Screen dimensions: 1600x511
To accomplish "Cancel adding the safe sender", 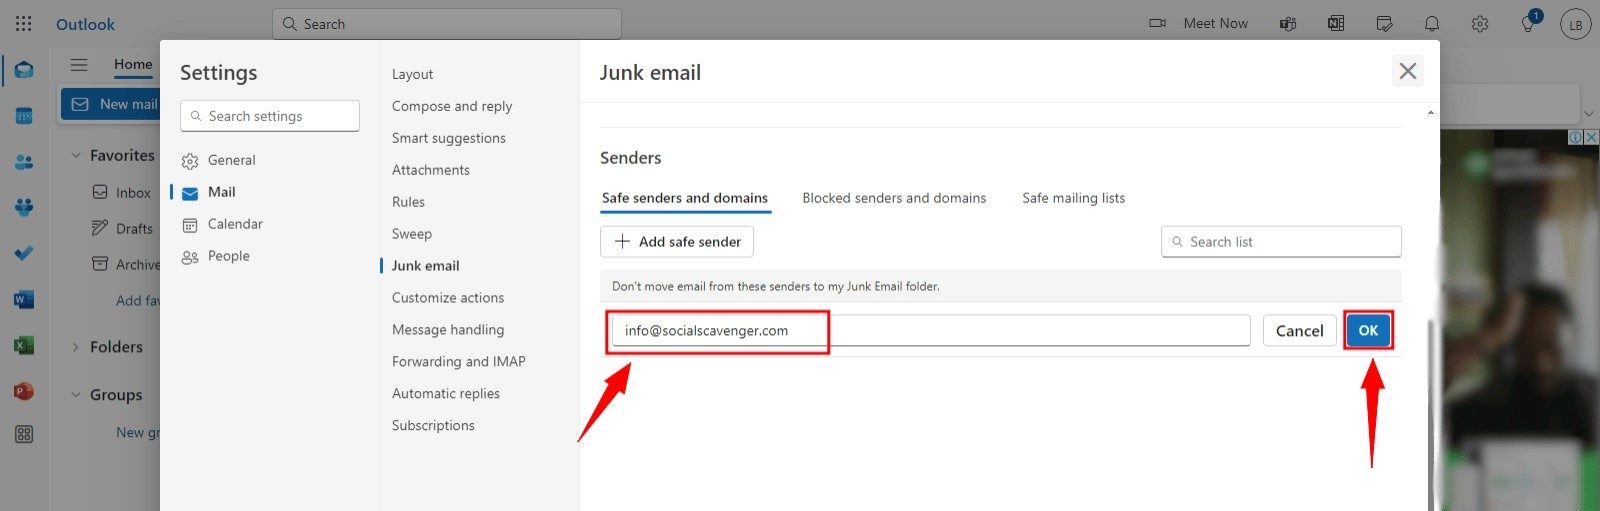I will click(1299, 331).
